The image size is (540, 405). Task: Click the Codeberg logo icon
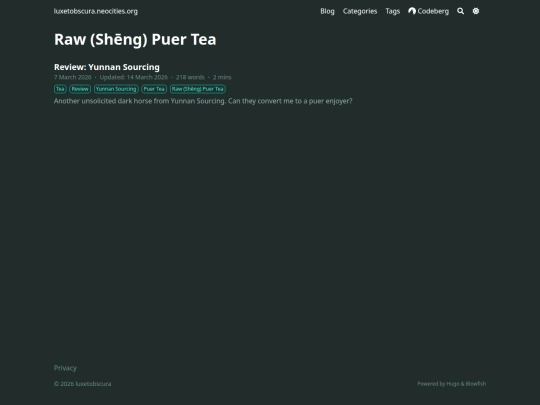click(x=412, y=11)
